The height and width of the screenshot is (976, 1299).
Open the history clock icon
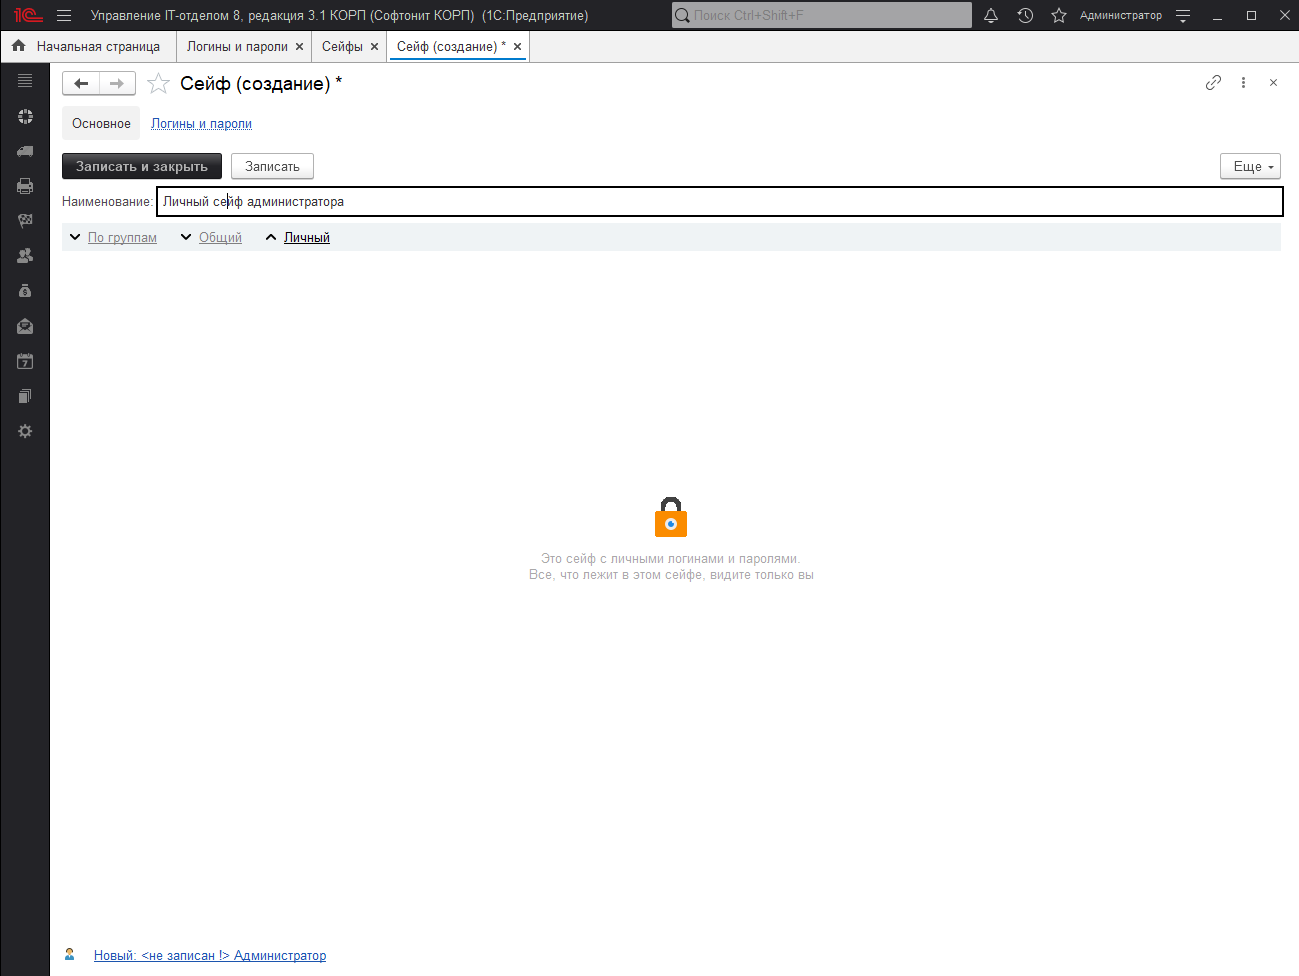click(1025, 15)
